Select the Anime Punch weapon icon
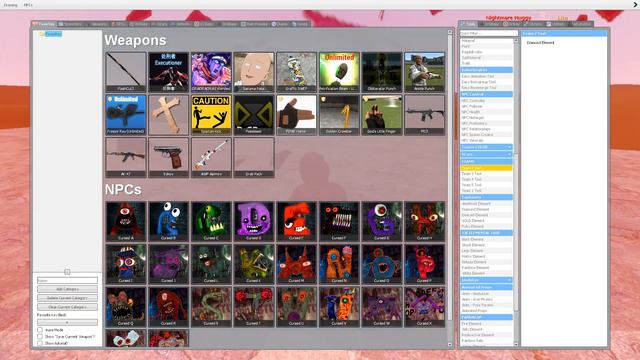The width and height of the screenshot is (640, 360). (x=424, y=72)
